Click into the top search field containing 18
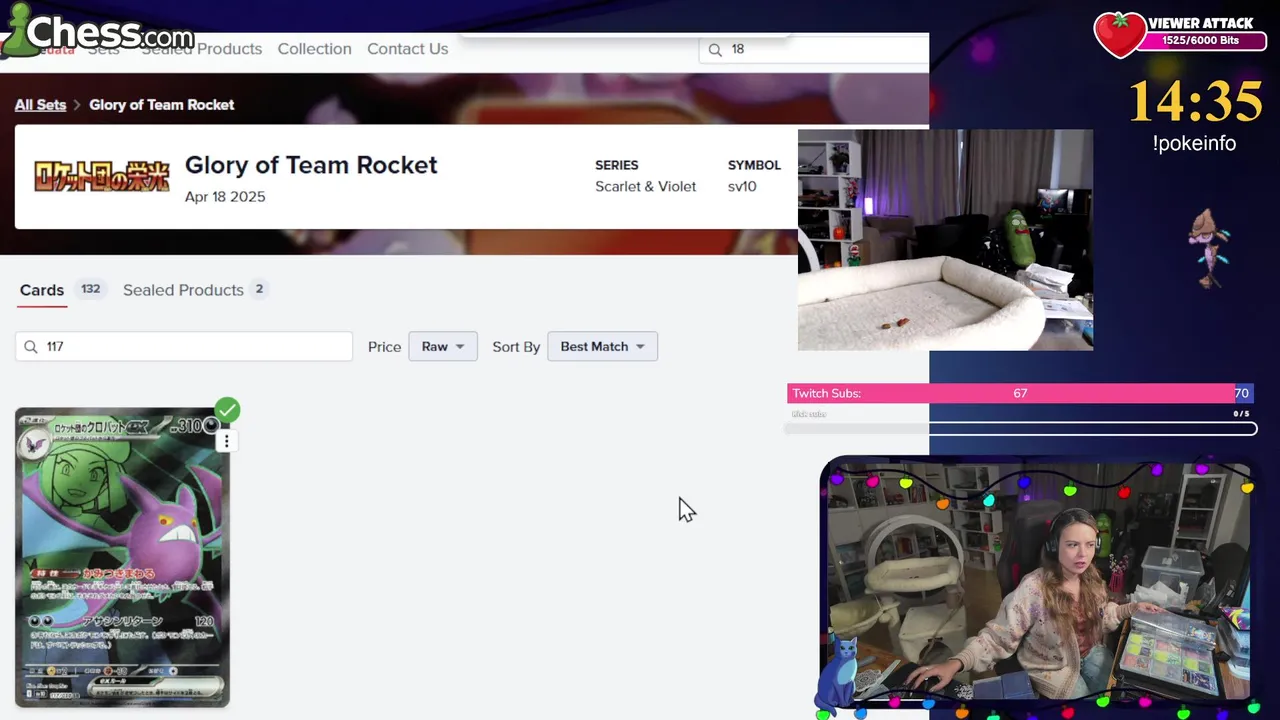Screen dimensions: 1280x720 coord(814,49)
